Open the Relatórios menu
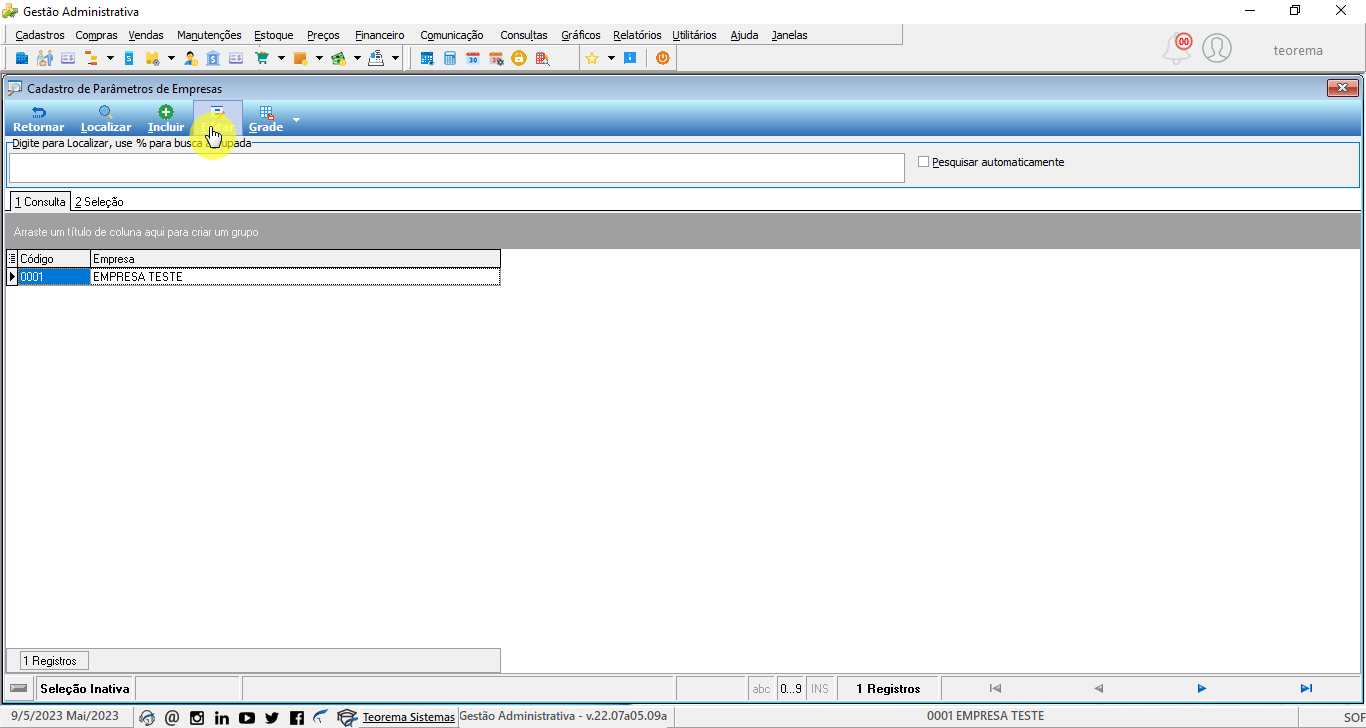 637,35
